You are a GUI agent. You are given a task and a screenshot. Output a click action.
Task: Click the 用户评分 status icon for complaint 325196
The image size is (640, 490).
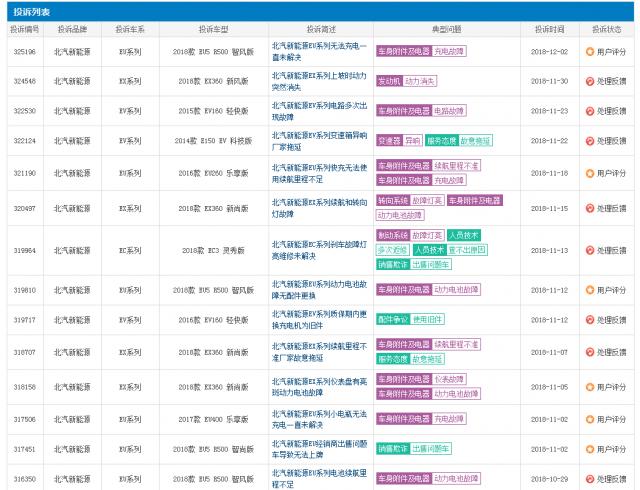click(x=589, y=51)
